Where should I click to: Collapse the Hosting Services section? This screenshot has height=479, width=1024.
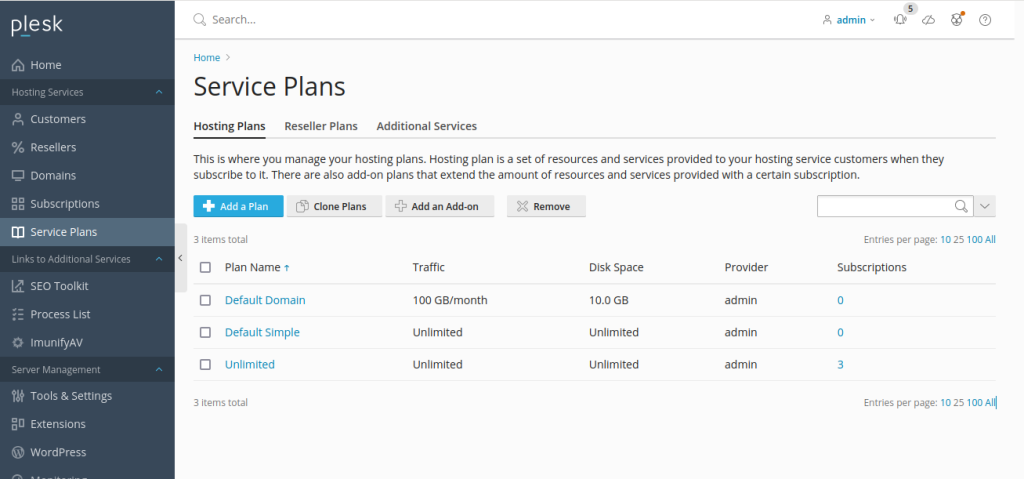pyautogui.click(x=159, y=92)
